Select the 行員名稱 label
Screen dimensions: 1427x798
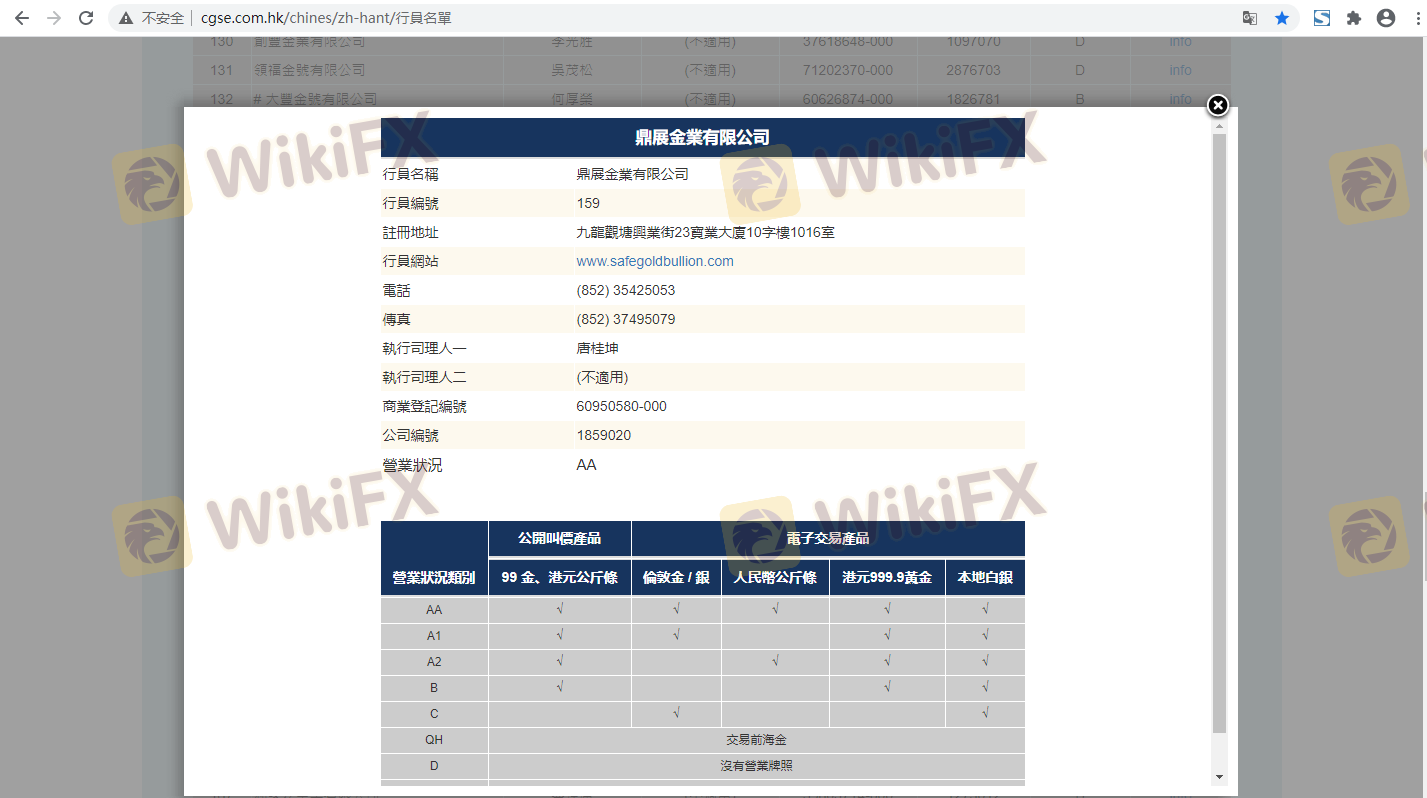[x=411, y=174]
